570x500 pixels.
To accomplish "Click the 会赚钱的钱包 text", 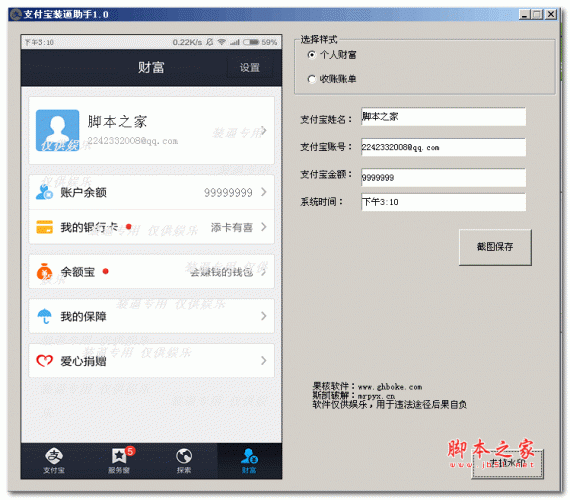I will tap(222, 272).
